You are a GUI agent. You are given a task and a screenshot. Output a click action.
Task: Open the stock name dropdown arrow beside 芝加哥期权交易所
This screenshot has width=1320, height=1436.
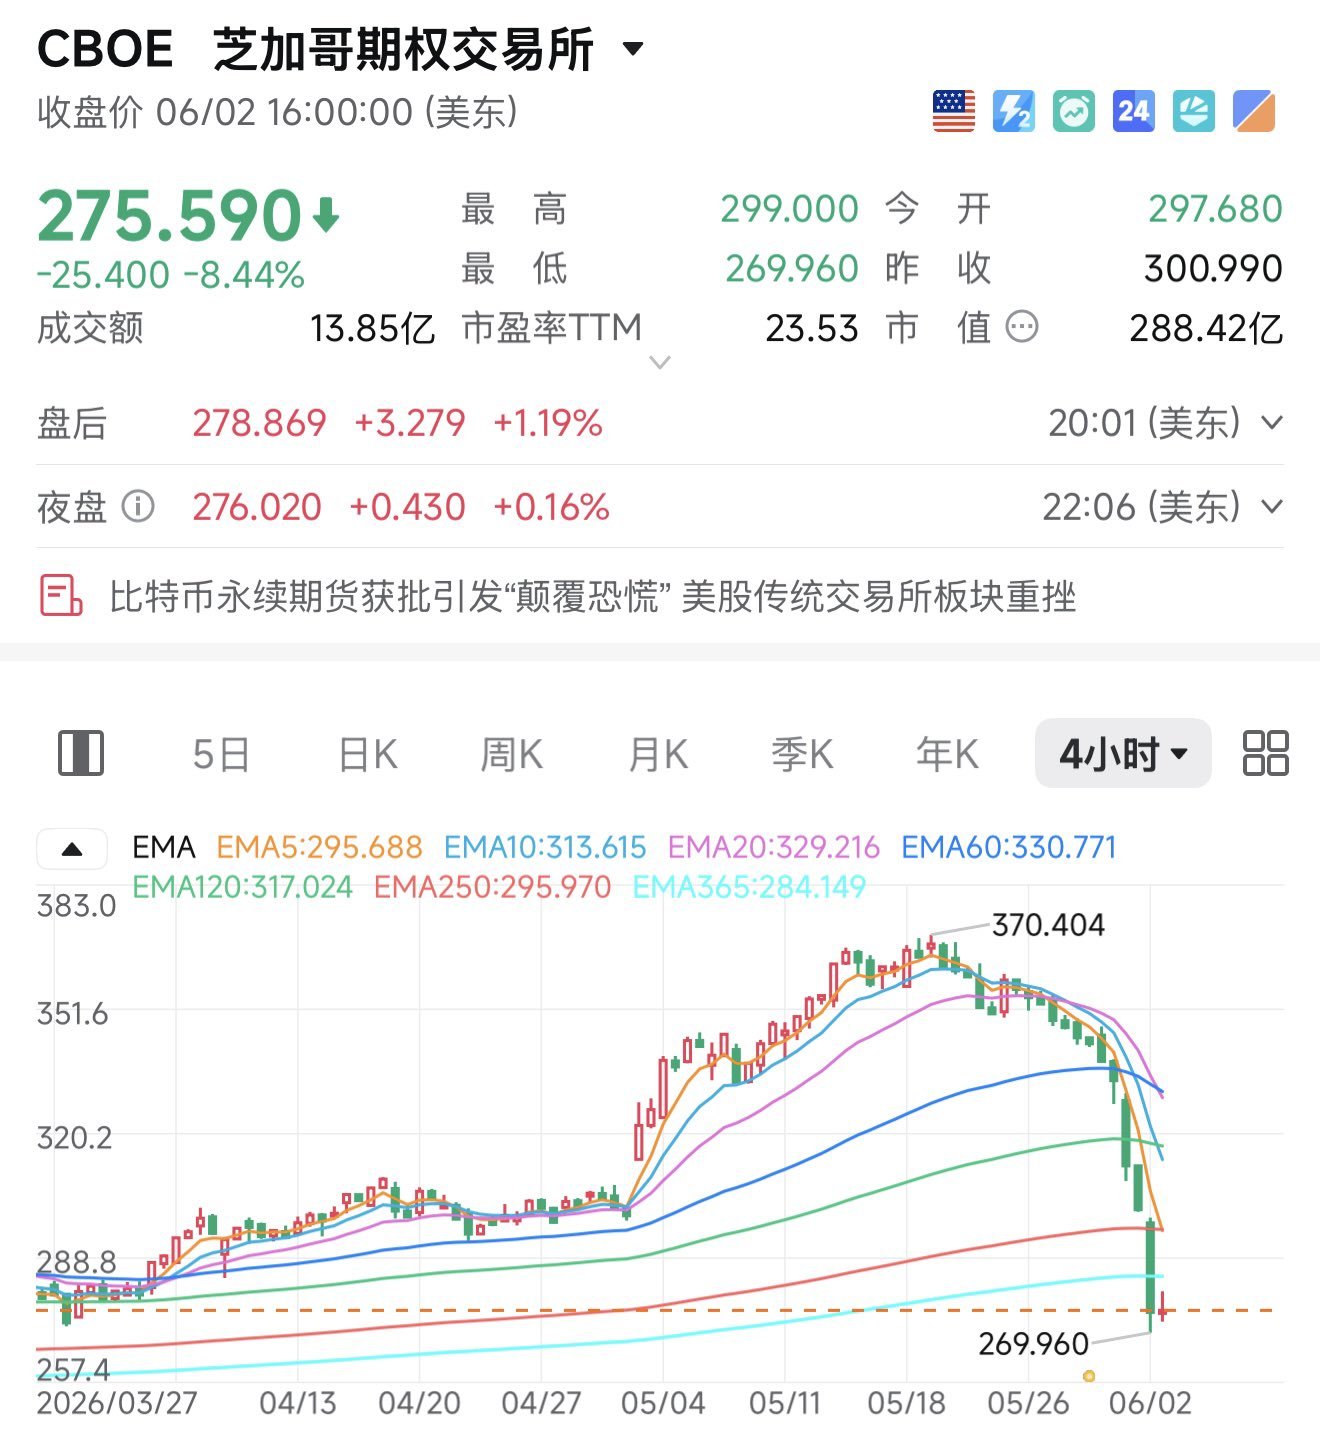(633, 48)
